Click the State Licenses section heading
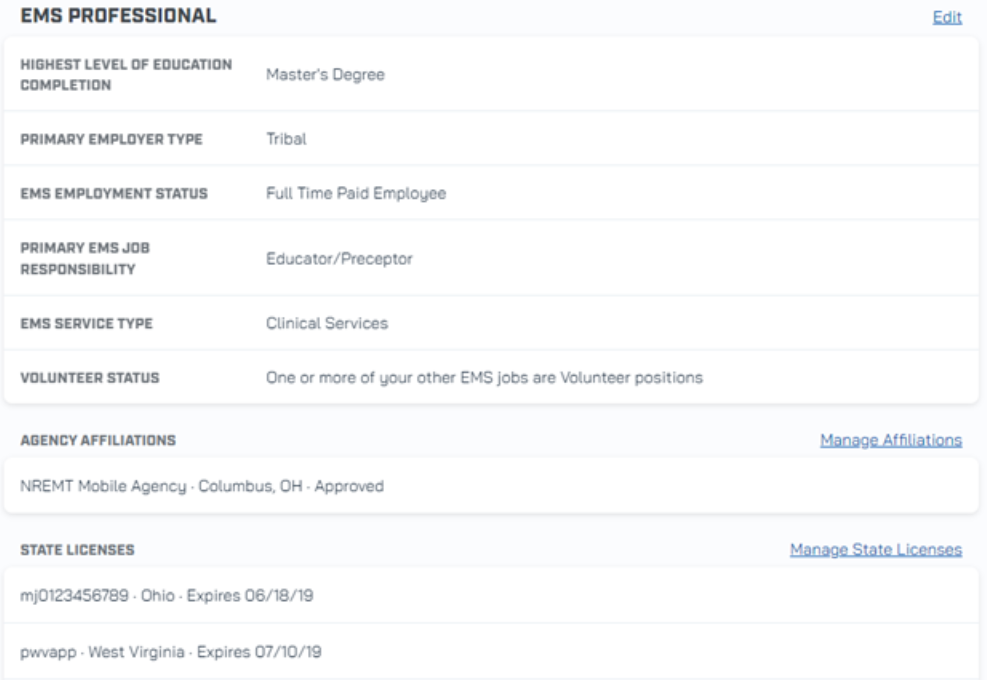The image size is (987, 680). 77,549
